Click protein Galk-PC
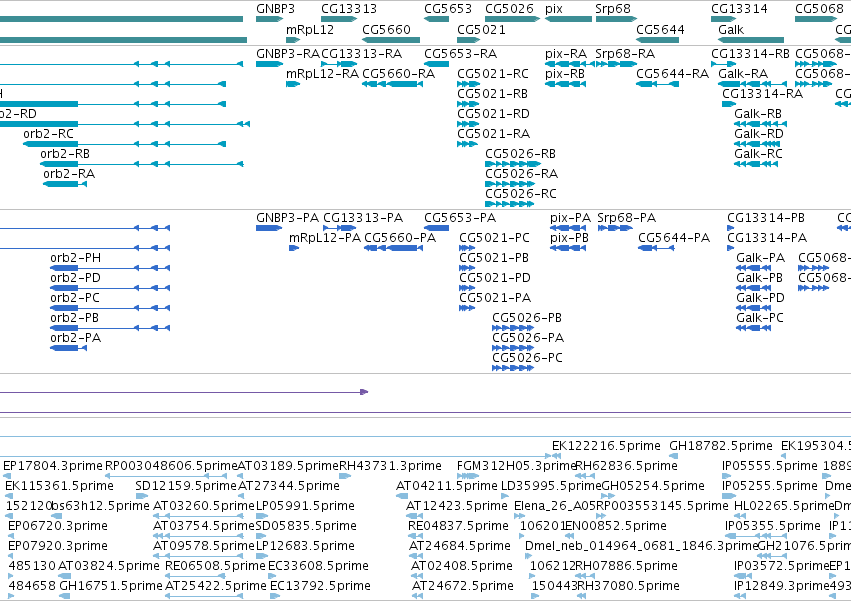The width and height of the screenshot is (851, 601). [x=760, y=318]
